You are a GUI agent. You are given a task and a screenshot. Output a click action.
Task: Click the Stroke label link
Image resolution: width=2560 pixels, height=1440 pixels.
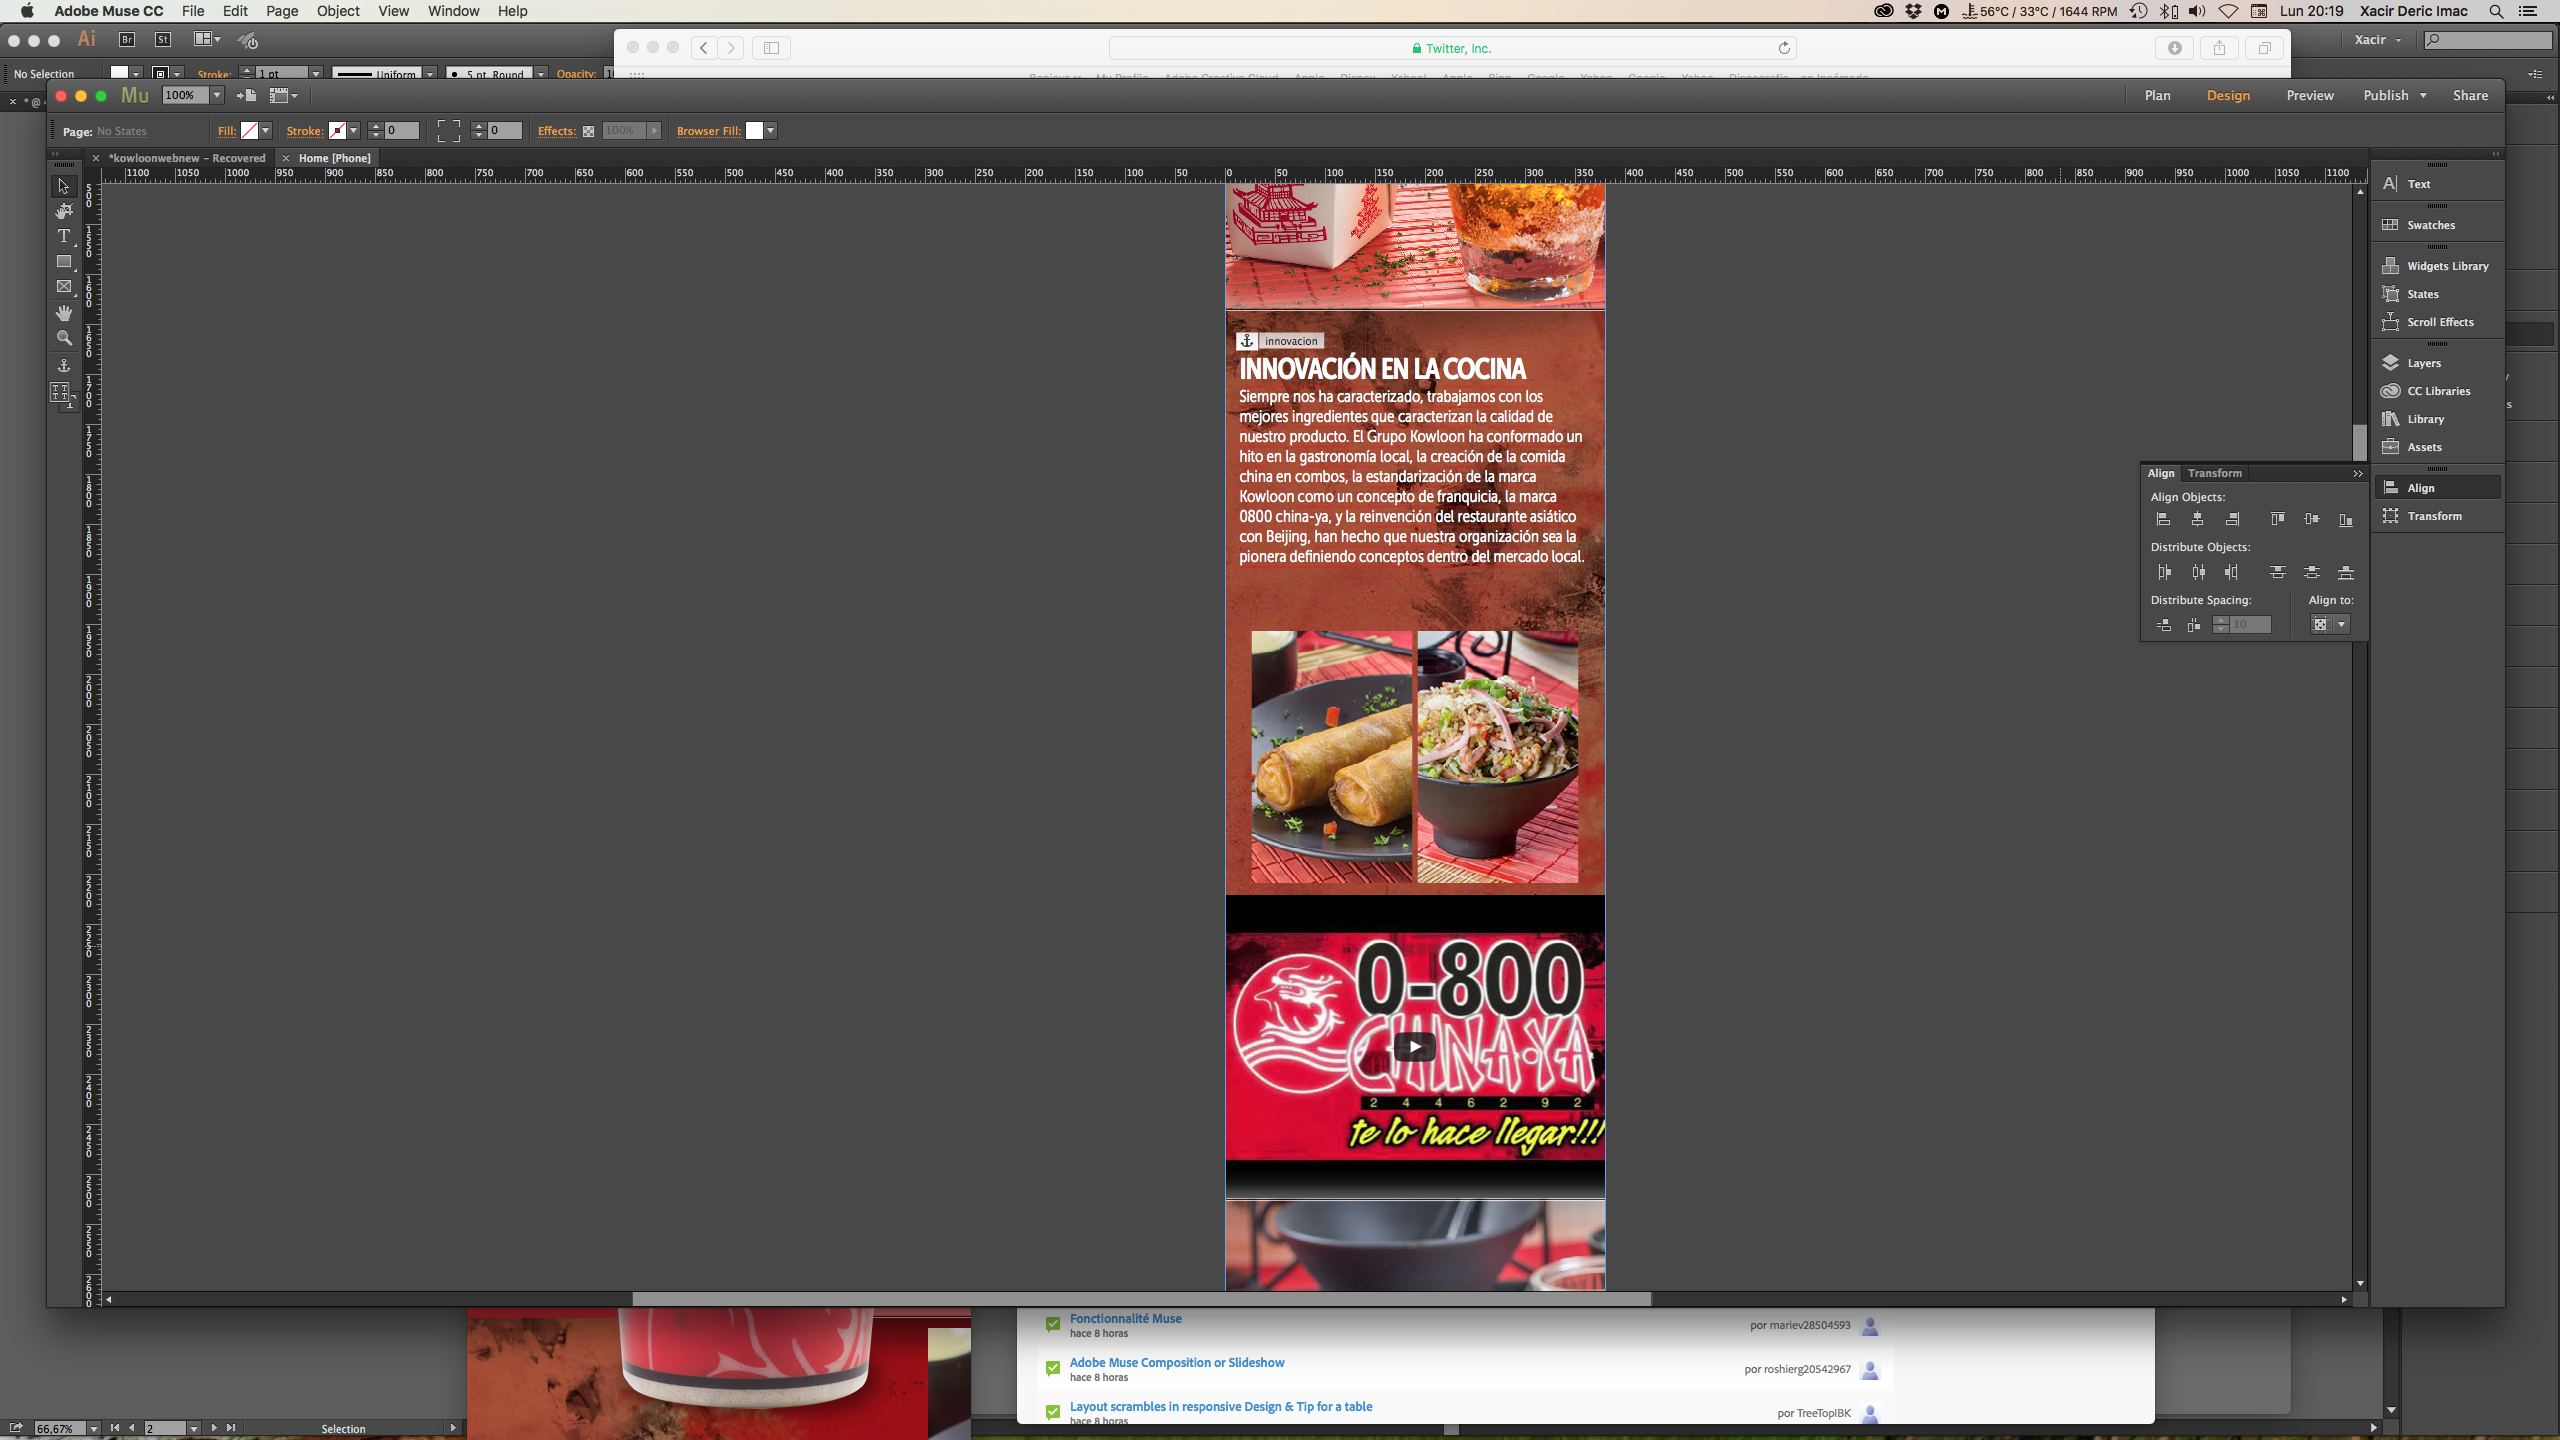click(x=305, y=131)
